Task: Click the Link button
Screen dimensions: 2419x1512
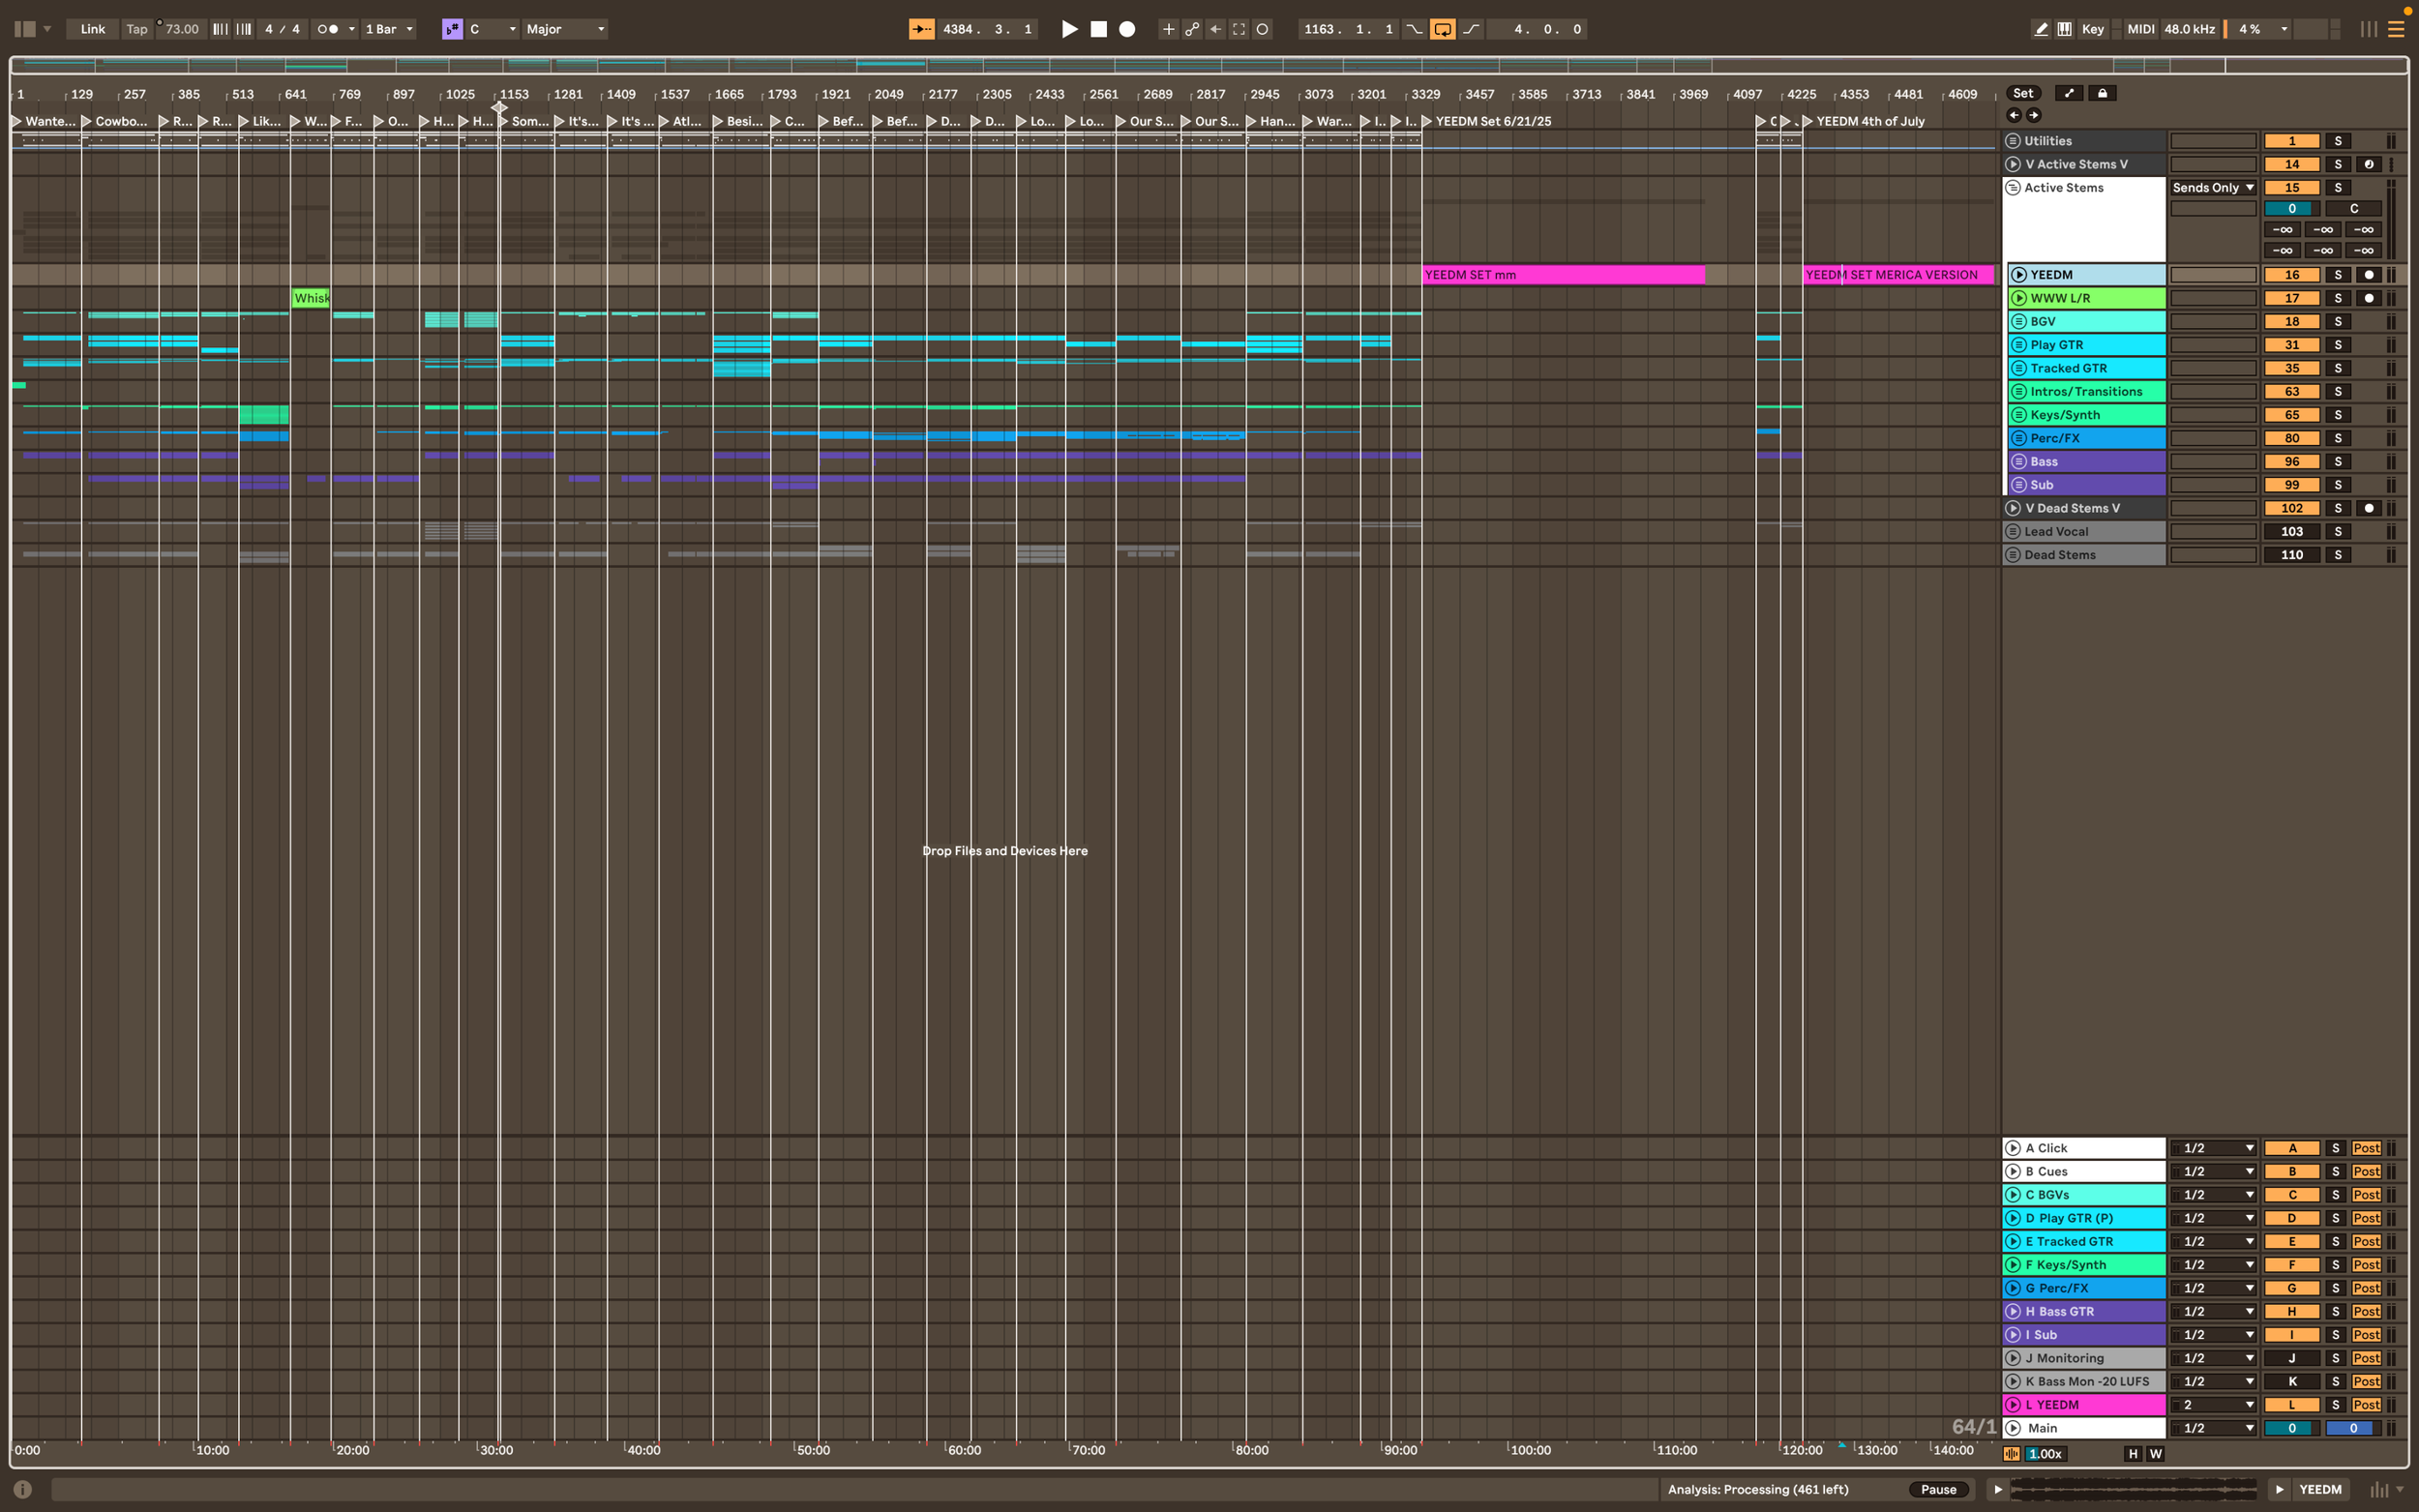Action: click(x=92, y=29)
